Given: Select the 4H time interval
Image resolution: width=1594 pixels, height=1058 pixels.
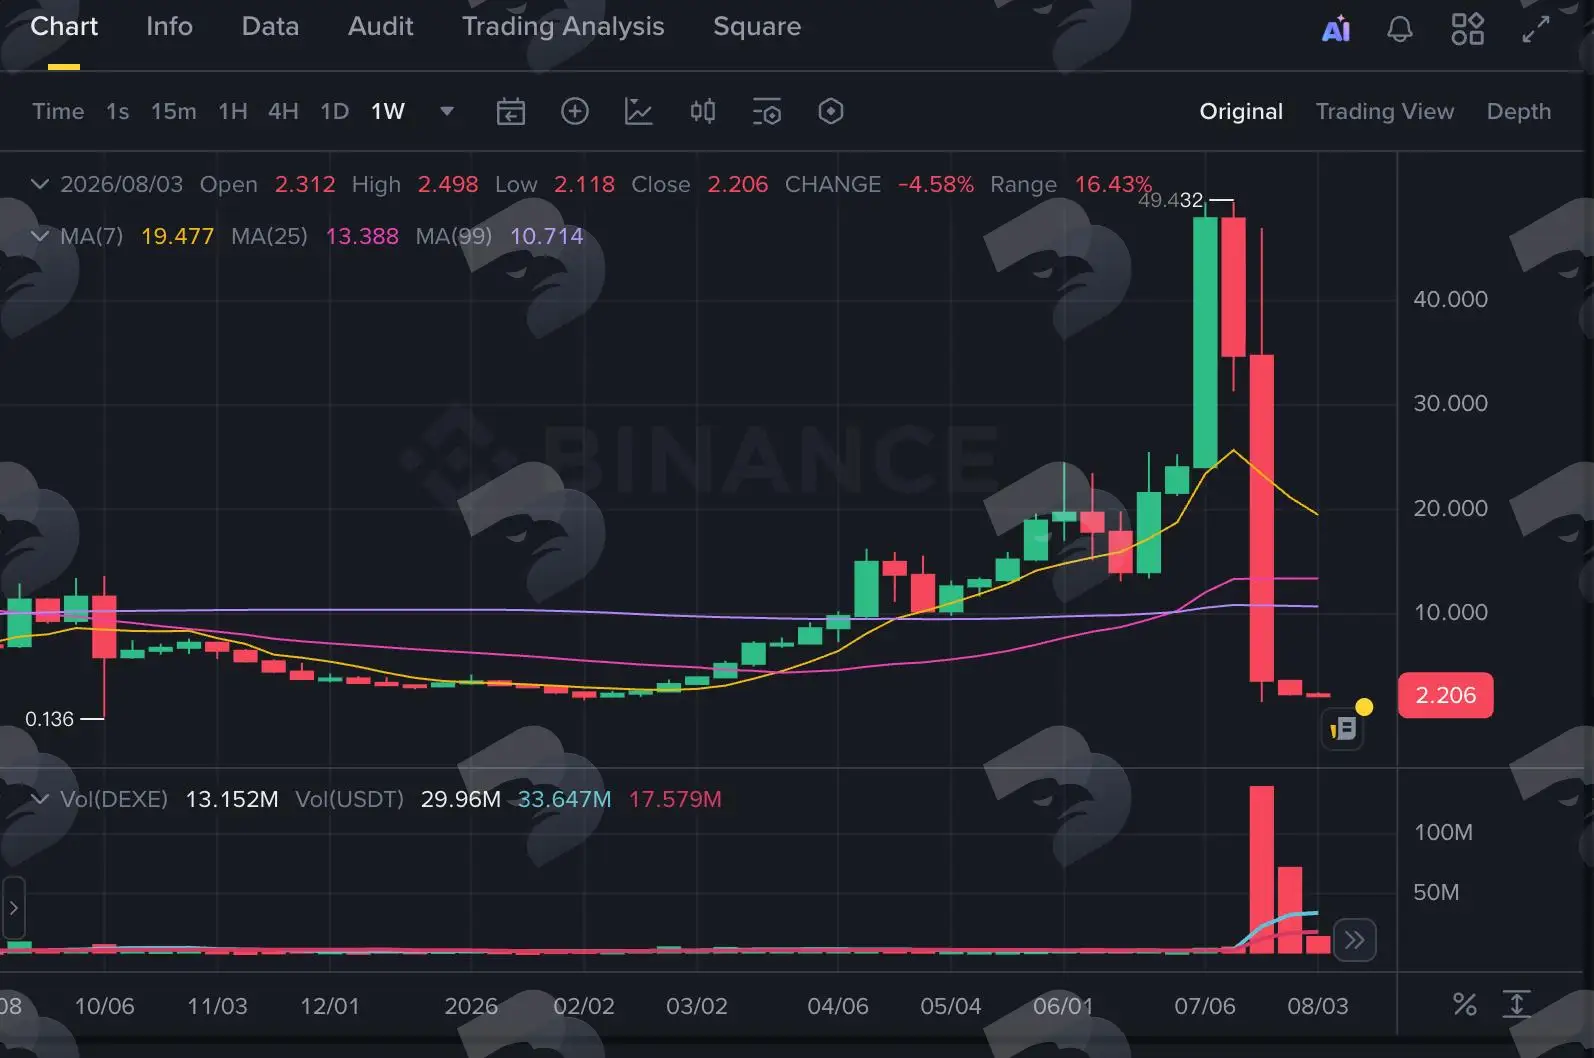Looking at the screenshot, I should [283, 111].
